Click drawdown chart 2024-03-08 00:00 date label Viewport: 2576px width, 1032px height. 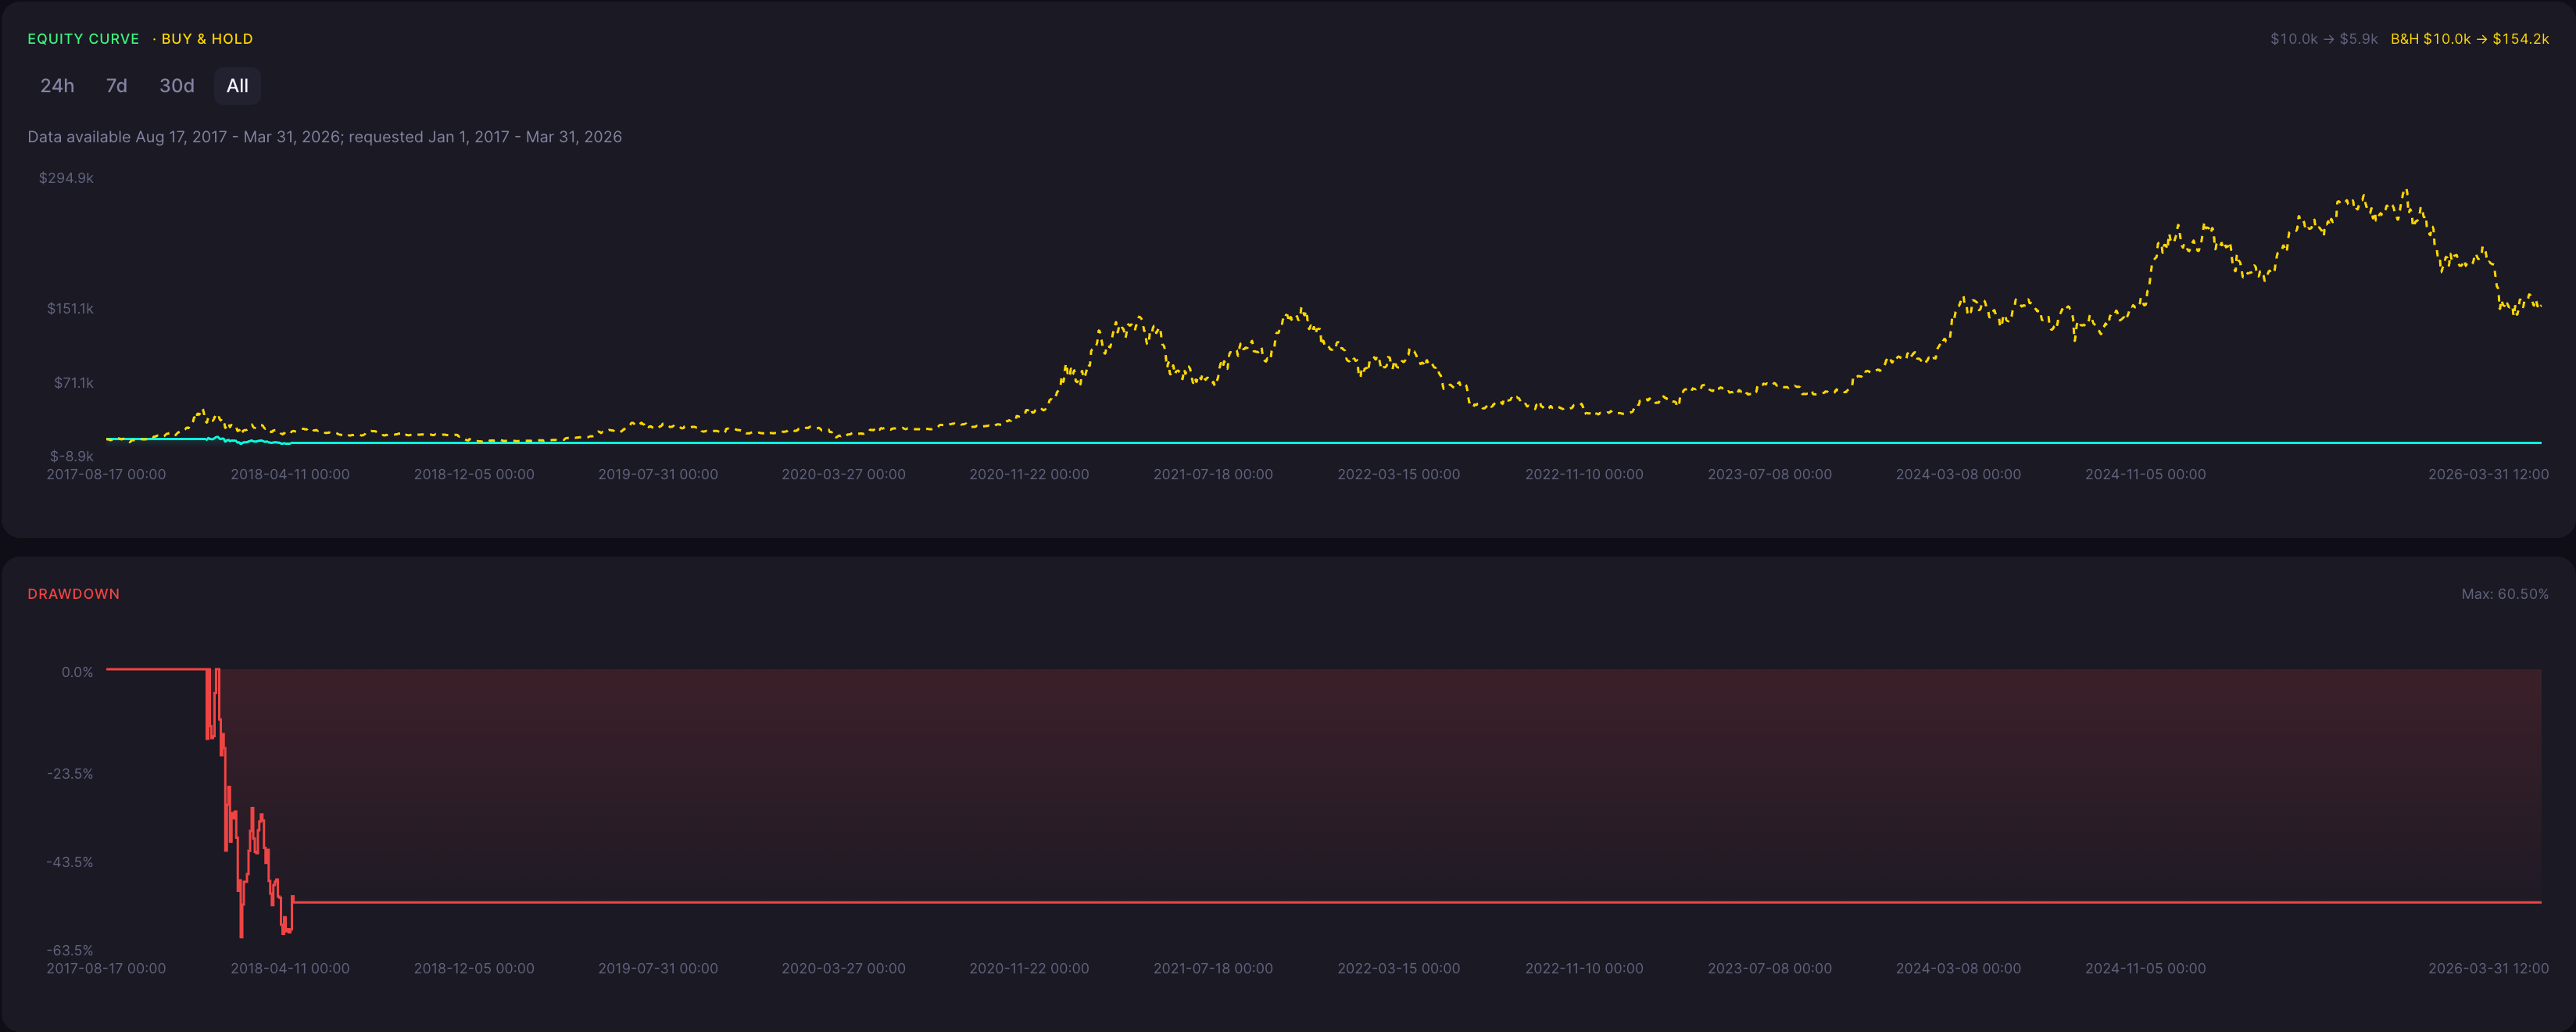[1958, 968]
